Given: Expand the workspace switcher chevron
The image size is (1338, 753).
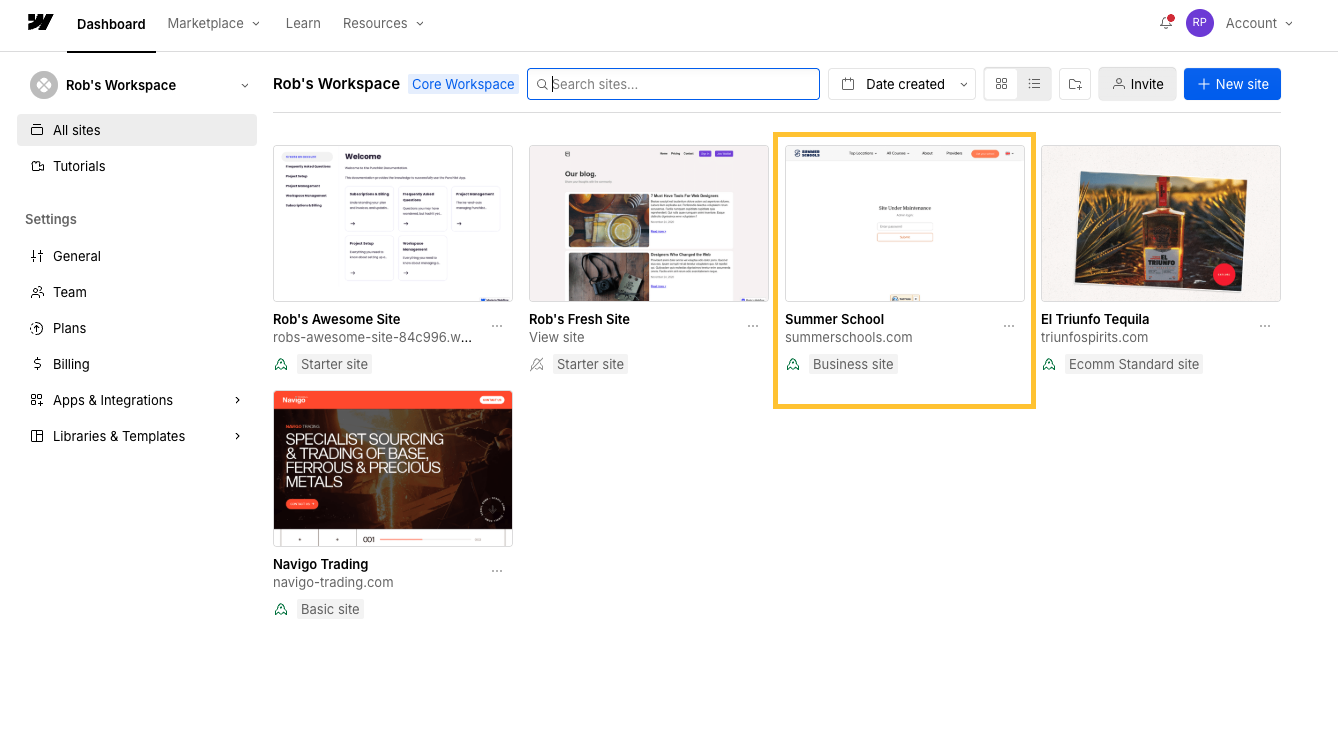Looking at the screenshot, I should pos(245,85).
